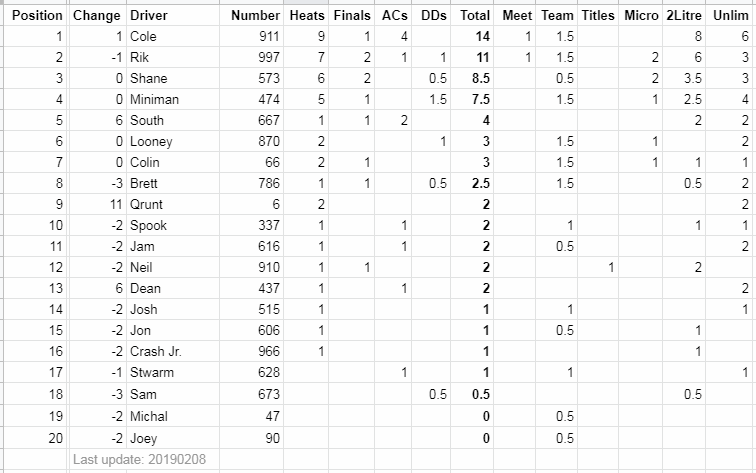Image resolution: width=756 pixels, height=473 pixels.
Task: Click the total value 14 for Cole
Action: click(481, 36)
